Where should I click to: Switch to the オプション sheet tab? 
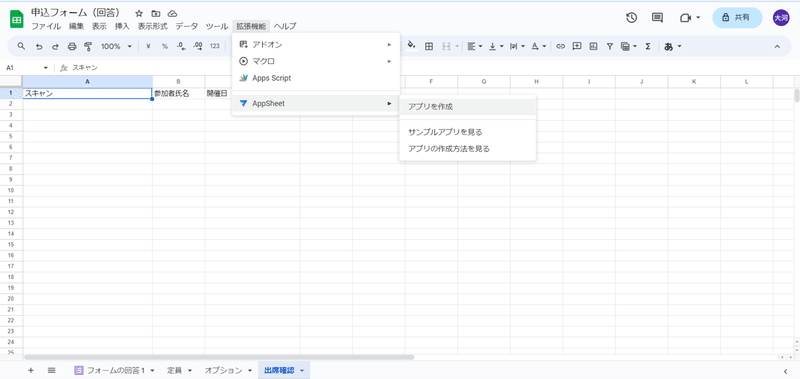(x=223, y=370)
